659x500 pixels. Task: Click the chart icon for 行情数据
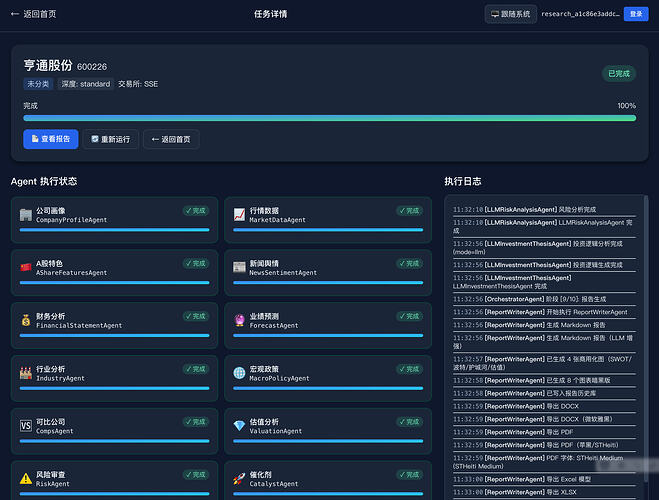(x=239, y=215)
